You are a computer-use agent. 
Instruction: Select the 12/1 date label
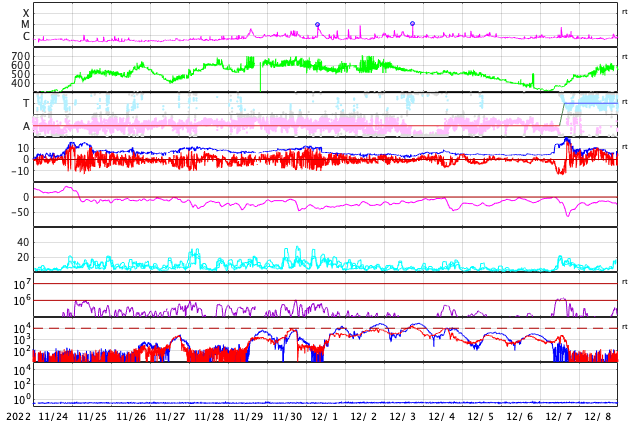click(325, 416)
